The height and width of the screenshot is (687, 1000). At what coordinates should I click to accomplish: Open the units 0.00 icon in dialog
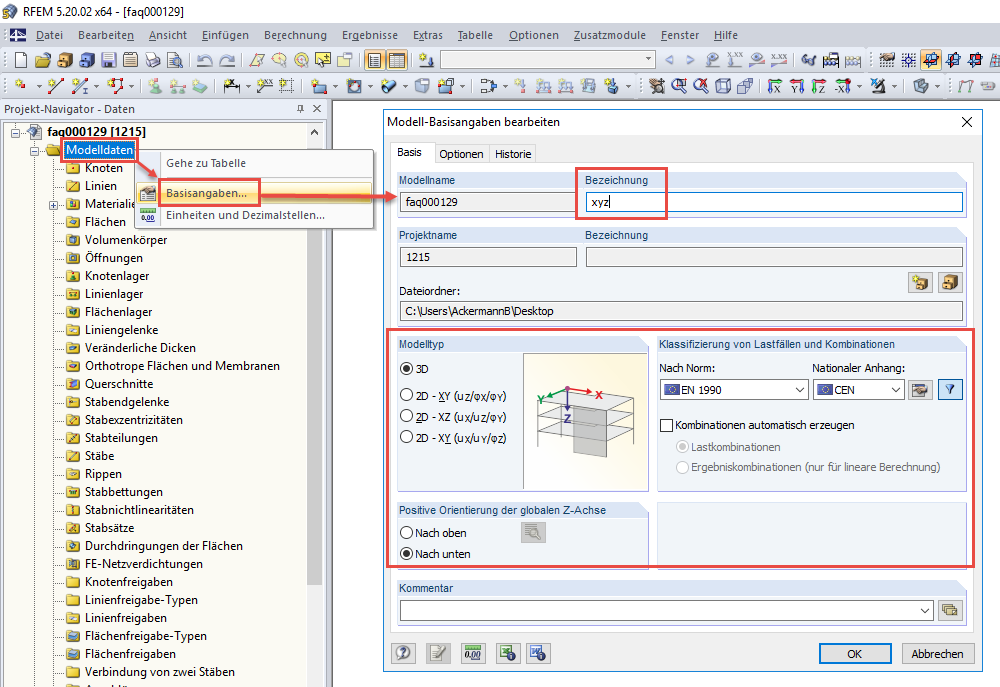473,653
